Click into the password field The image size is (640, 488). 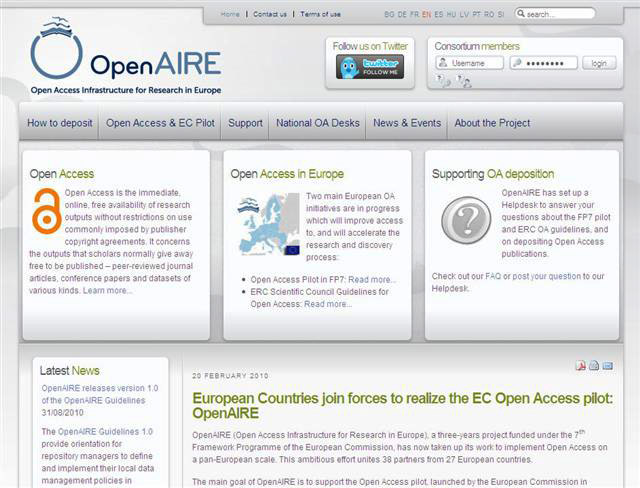point(544,63)
